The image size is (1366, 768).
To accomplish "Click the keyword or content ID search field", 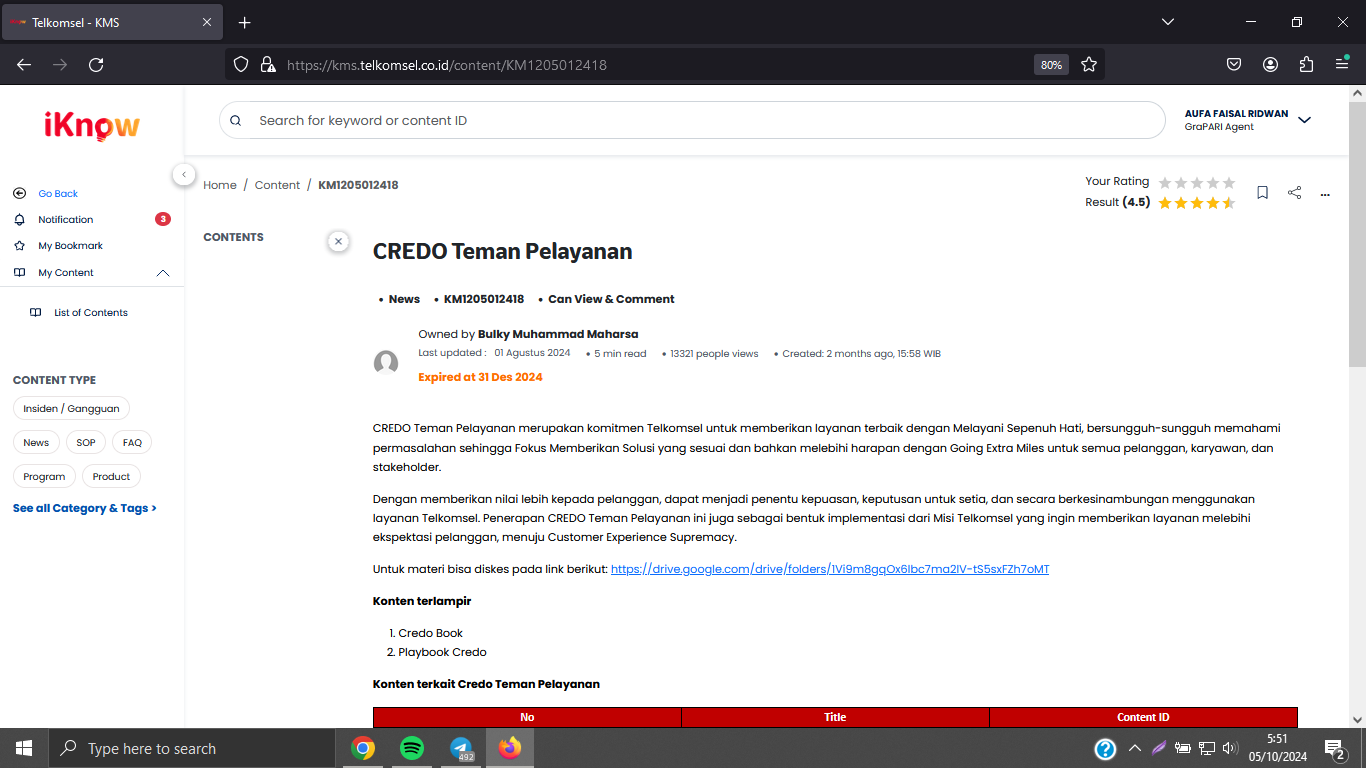I will [692, 120].
